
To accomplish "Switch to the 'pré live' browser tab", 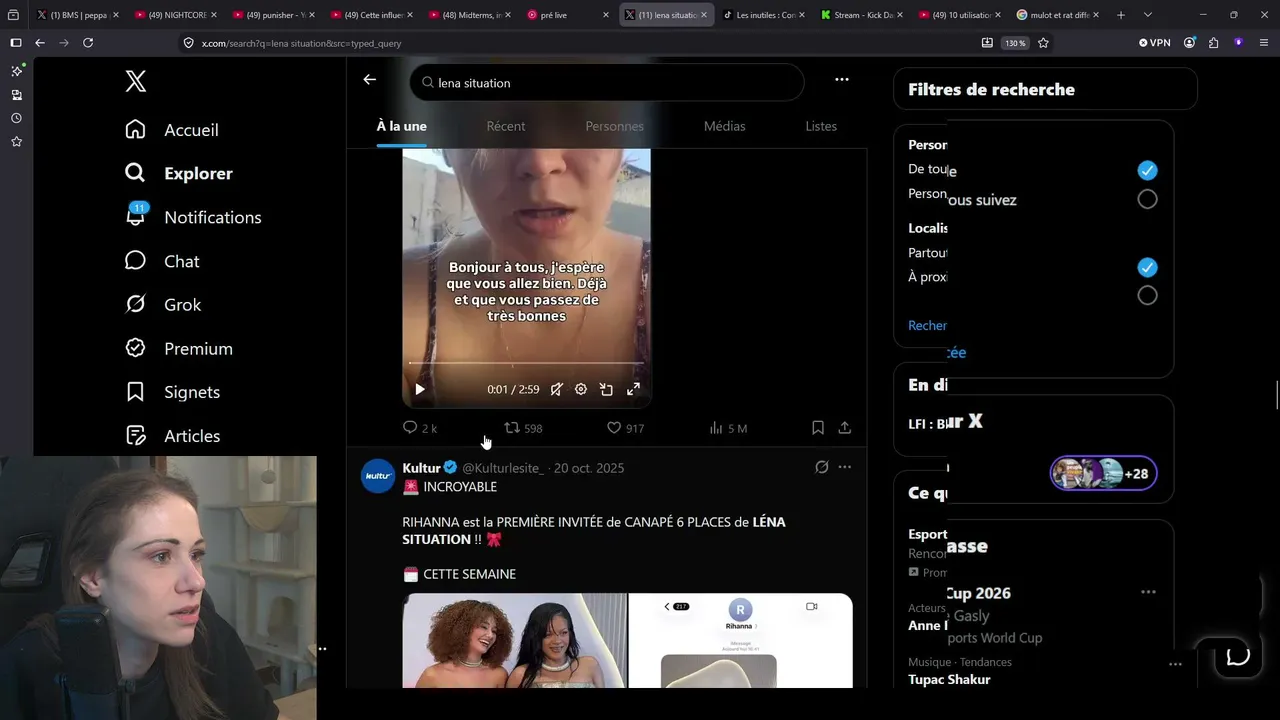I will [568, 15].
